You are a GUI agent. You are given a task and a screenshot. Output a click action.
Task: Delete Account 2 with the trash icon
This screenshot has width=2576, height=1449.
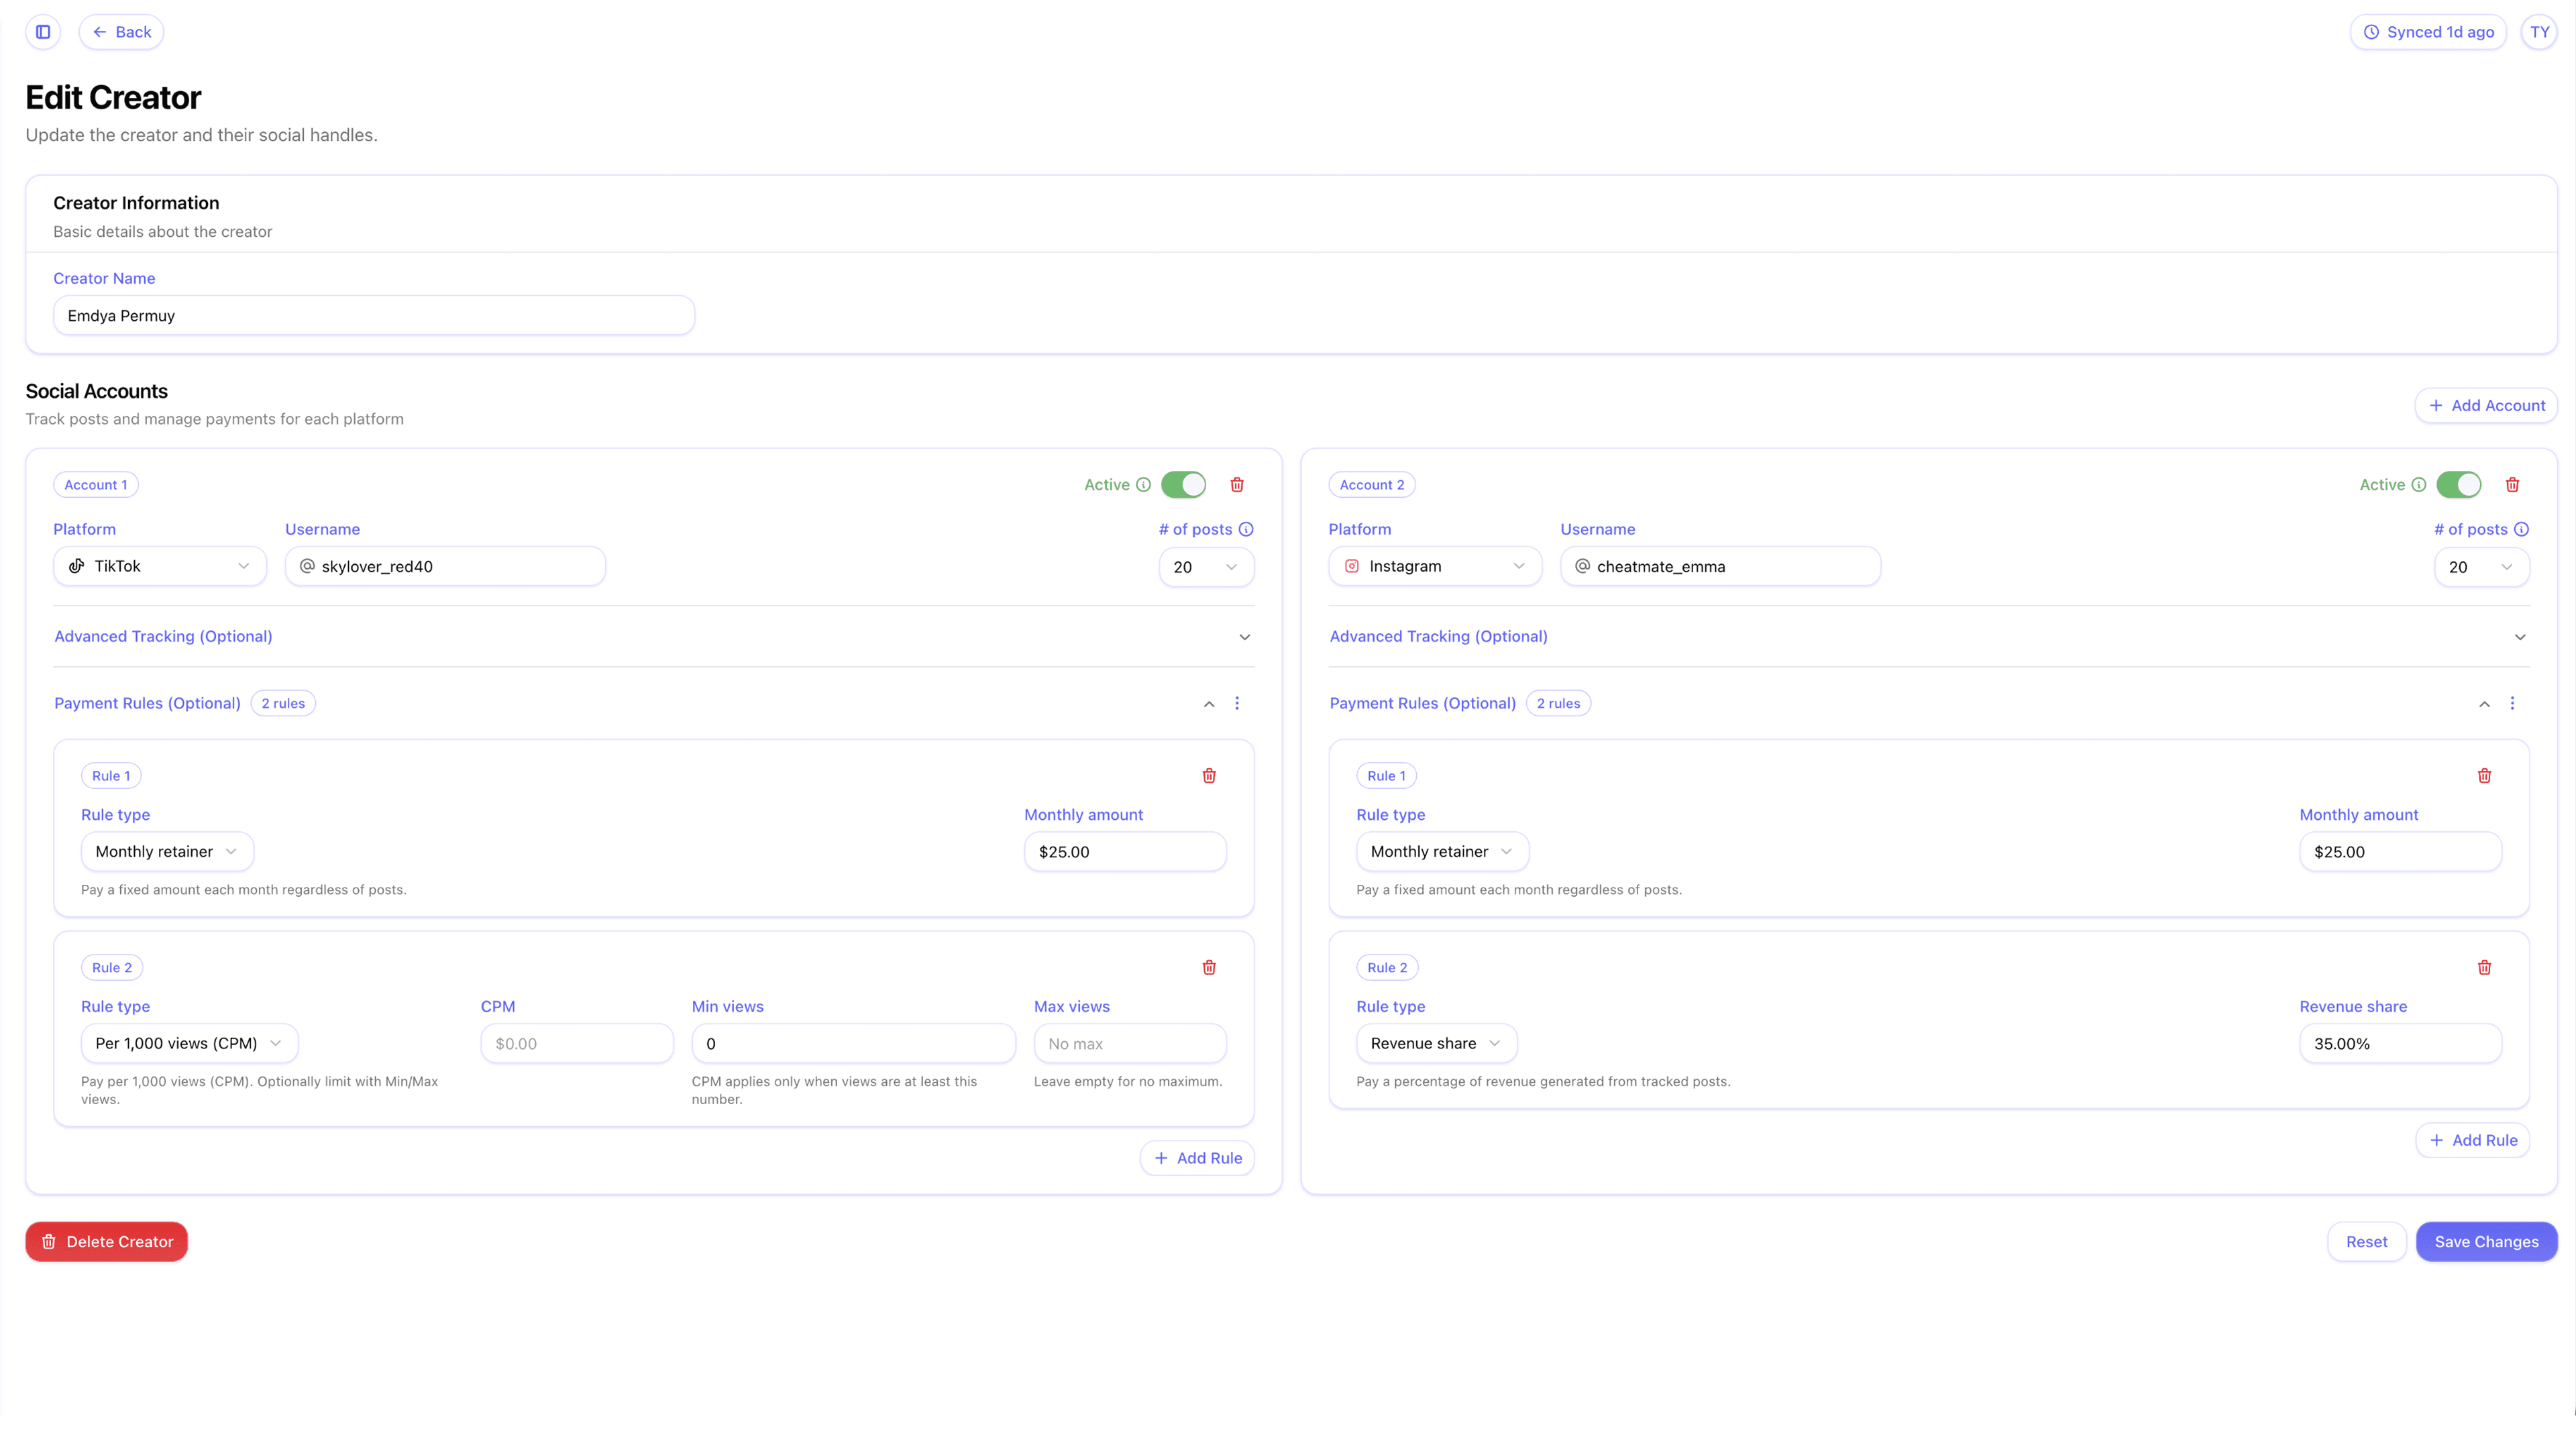[2512, 485]
